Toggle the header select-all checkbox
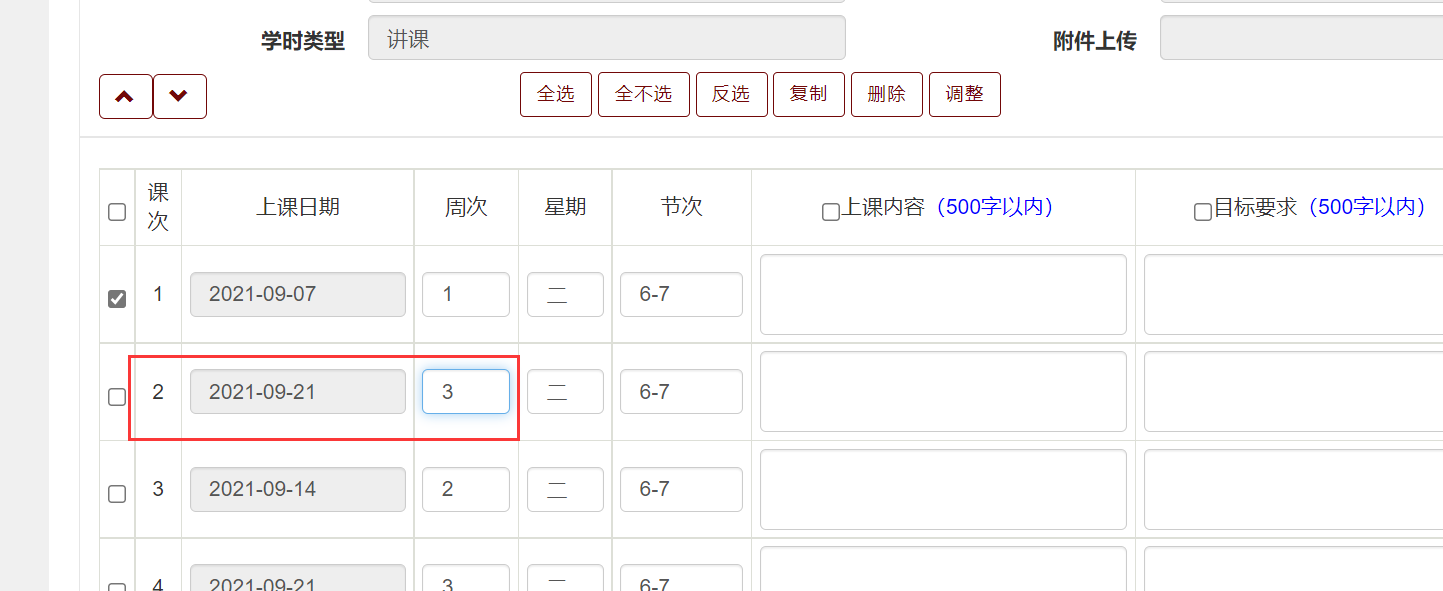Viewport: 1443px width, 591px height. (117, 211)
